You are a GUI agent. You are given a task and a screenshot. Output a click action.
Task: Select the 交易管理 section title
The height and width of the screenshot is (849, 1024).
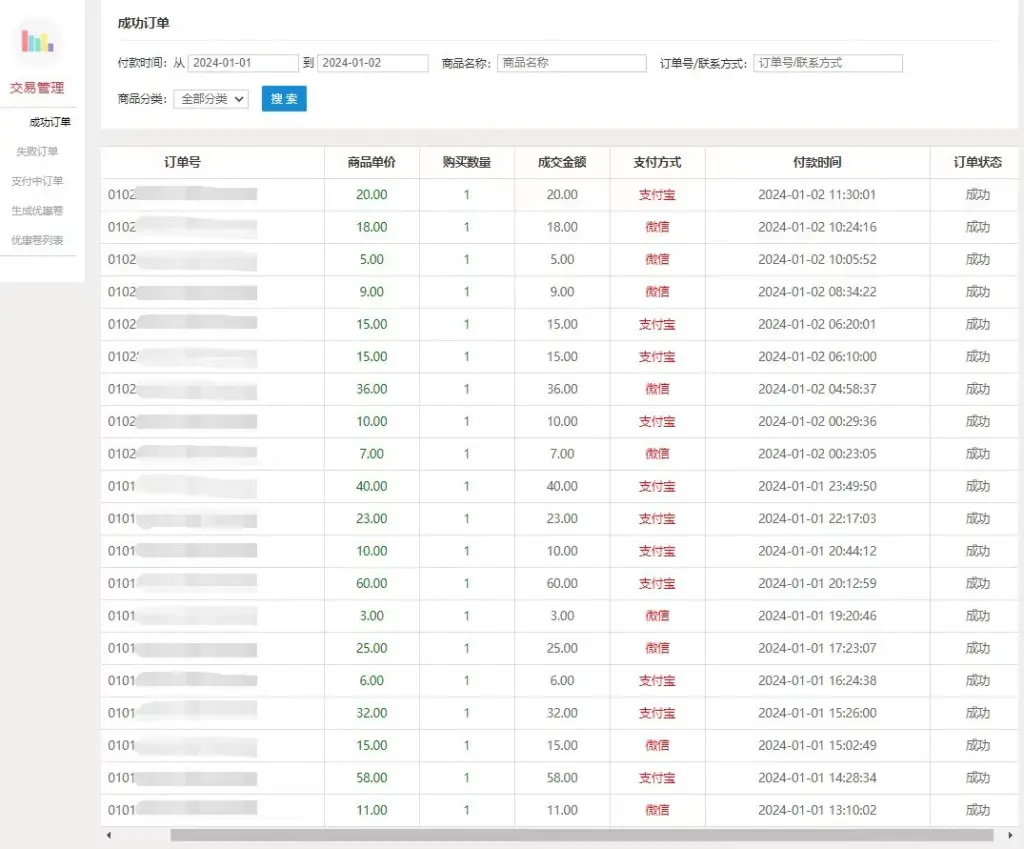36,87
